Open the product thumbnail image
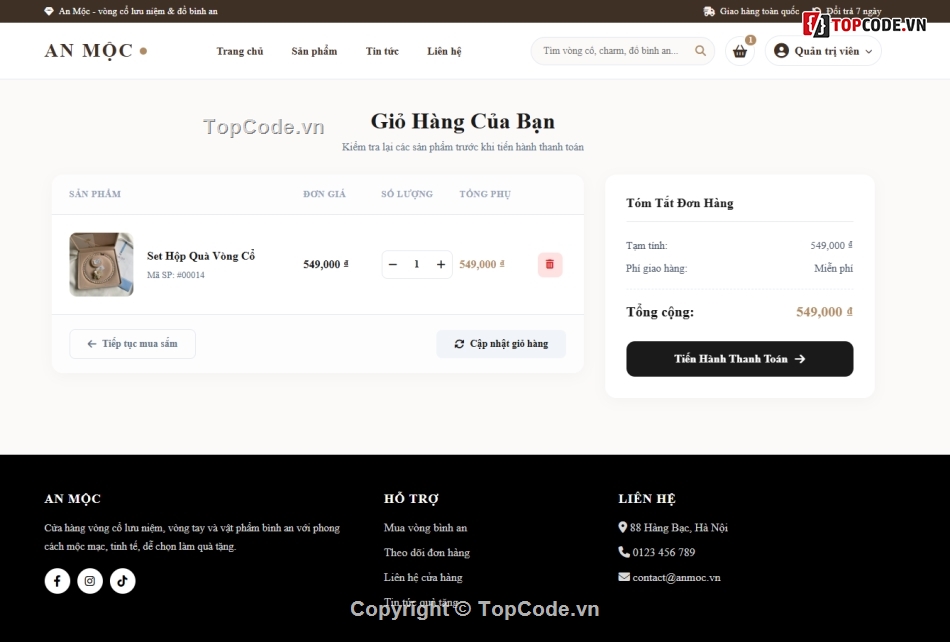 tap(102, 265)
